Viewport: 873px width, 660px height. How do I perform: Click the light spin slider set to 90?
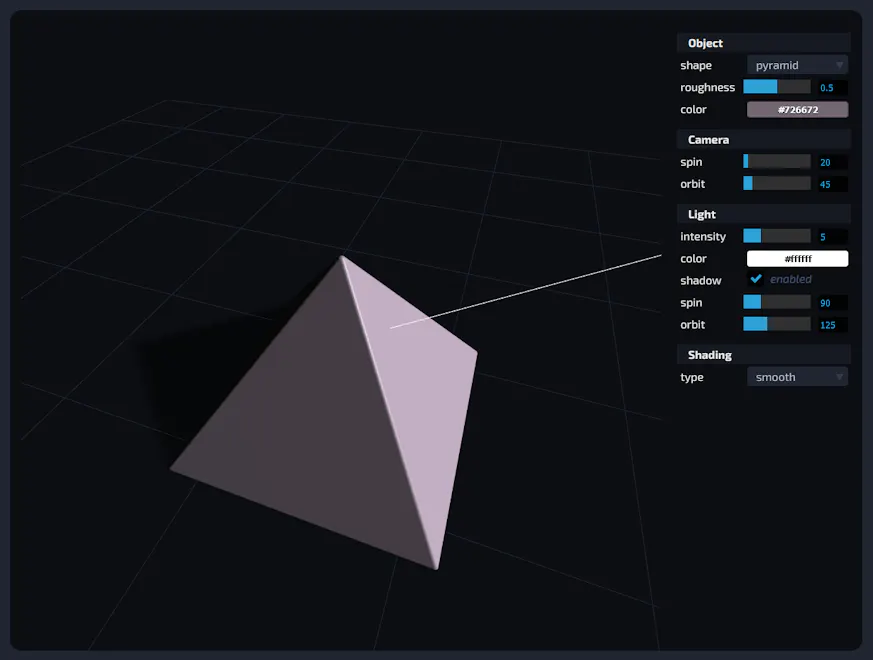click(x=777, y=302)
